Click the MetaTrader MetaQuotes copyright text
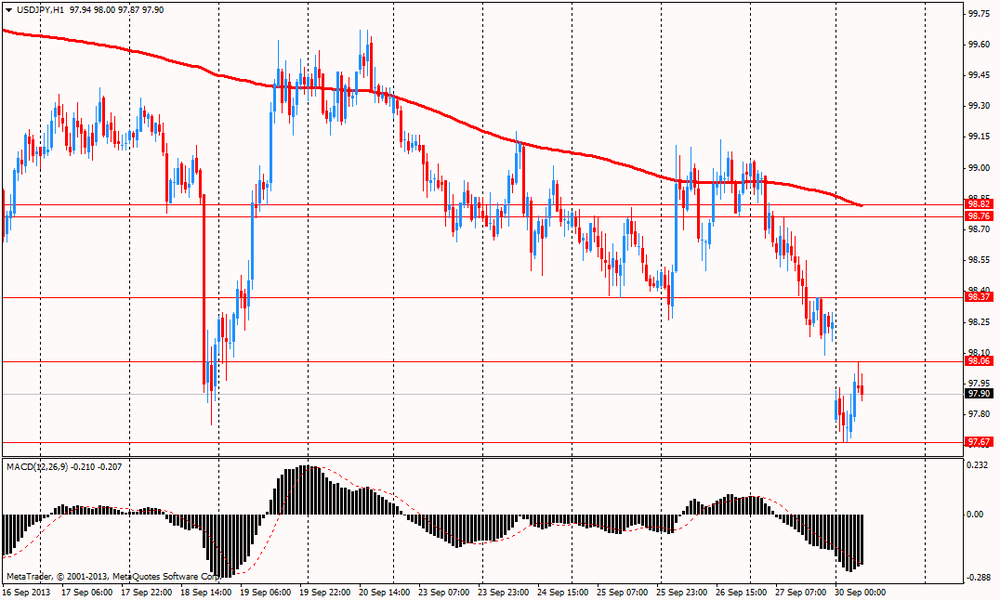The width and height of the screenshot is (1000, 600). (x=112, y=577)
